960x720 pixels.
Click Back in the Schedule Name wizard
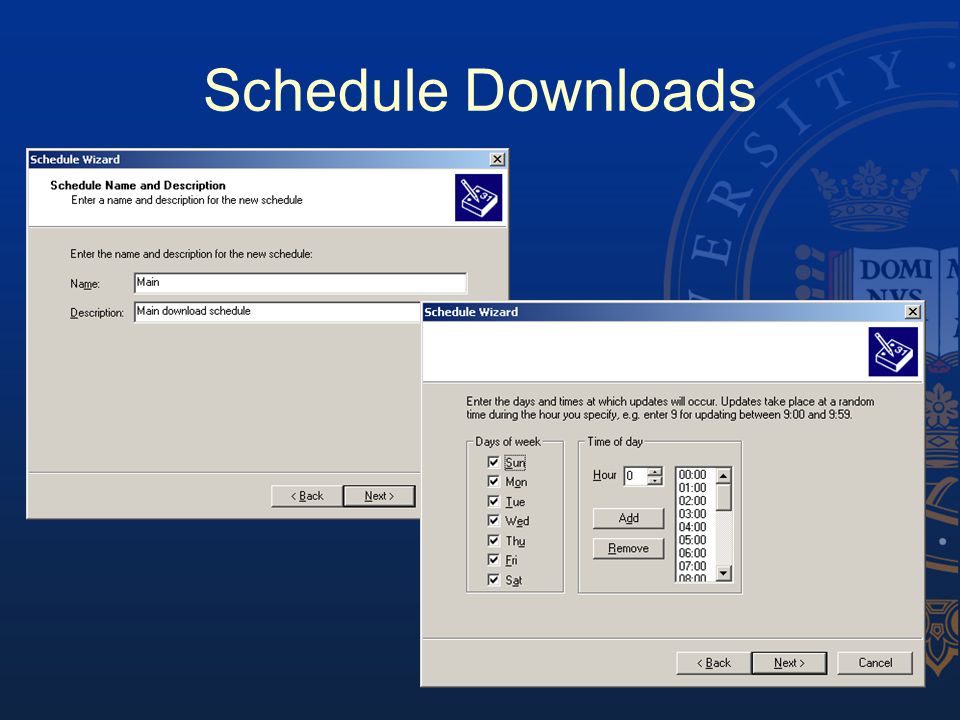[x=307, y=496]
